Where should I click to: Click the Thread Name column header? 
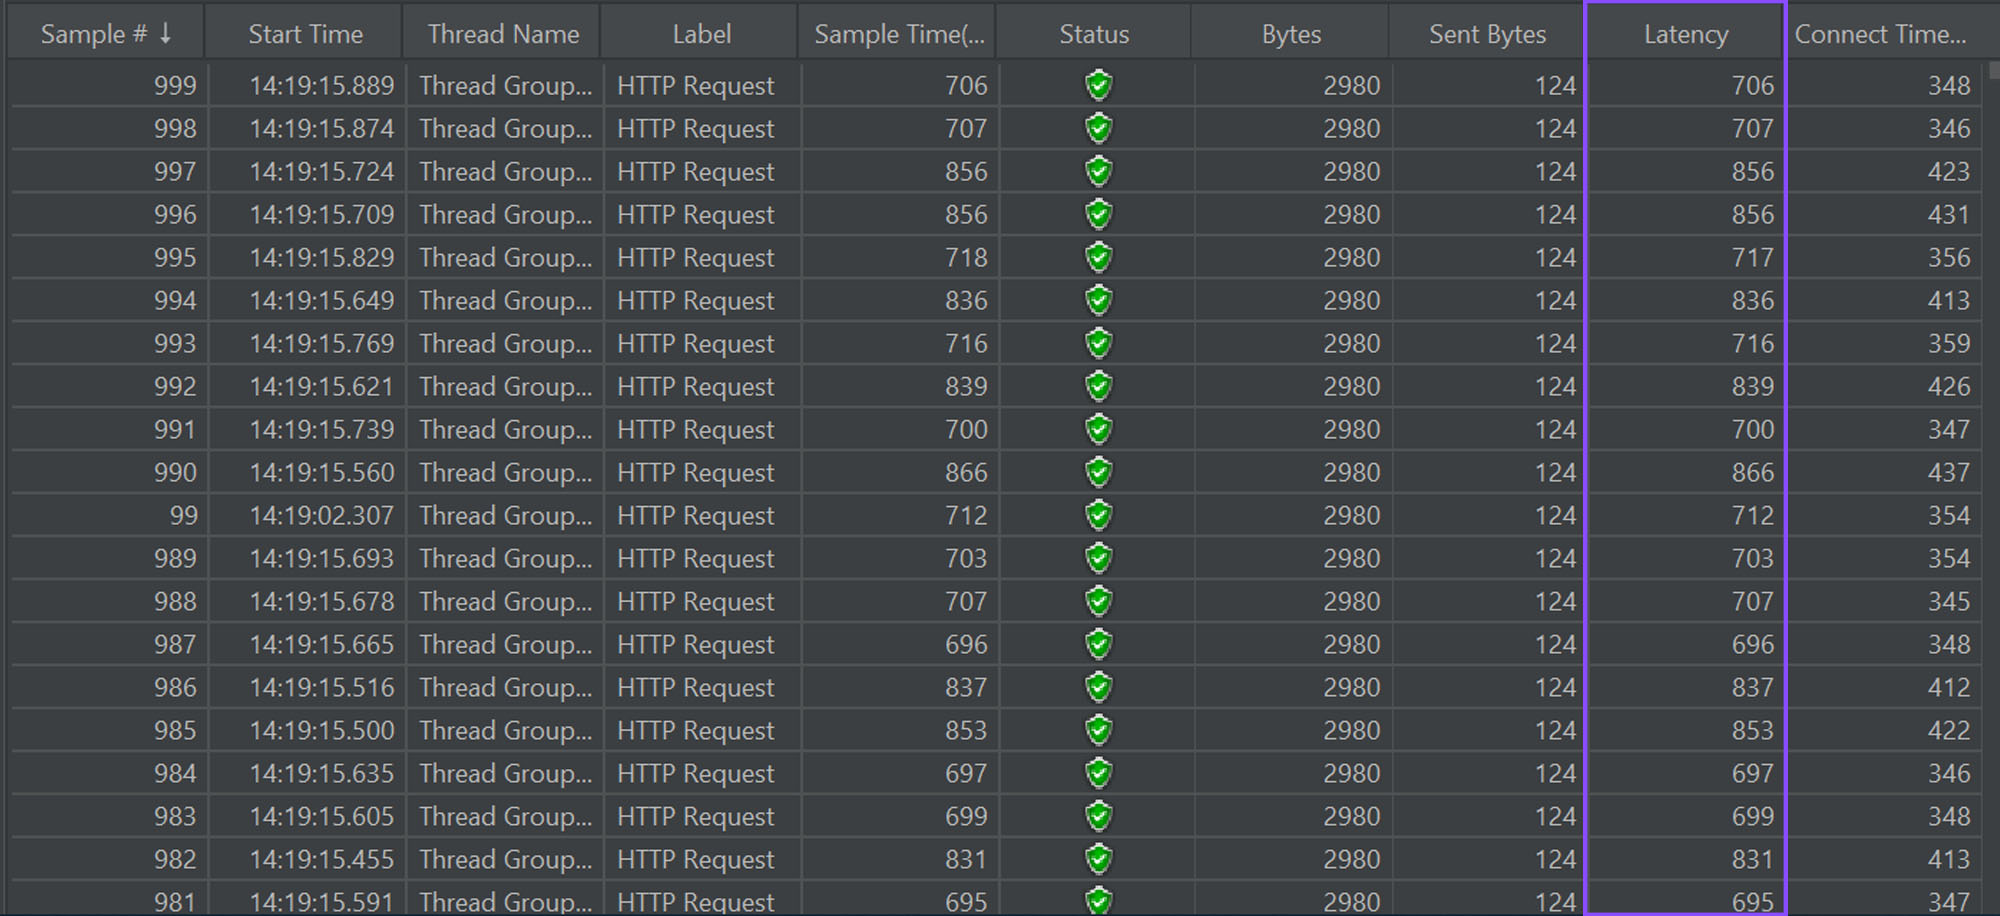coord(503,34)
